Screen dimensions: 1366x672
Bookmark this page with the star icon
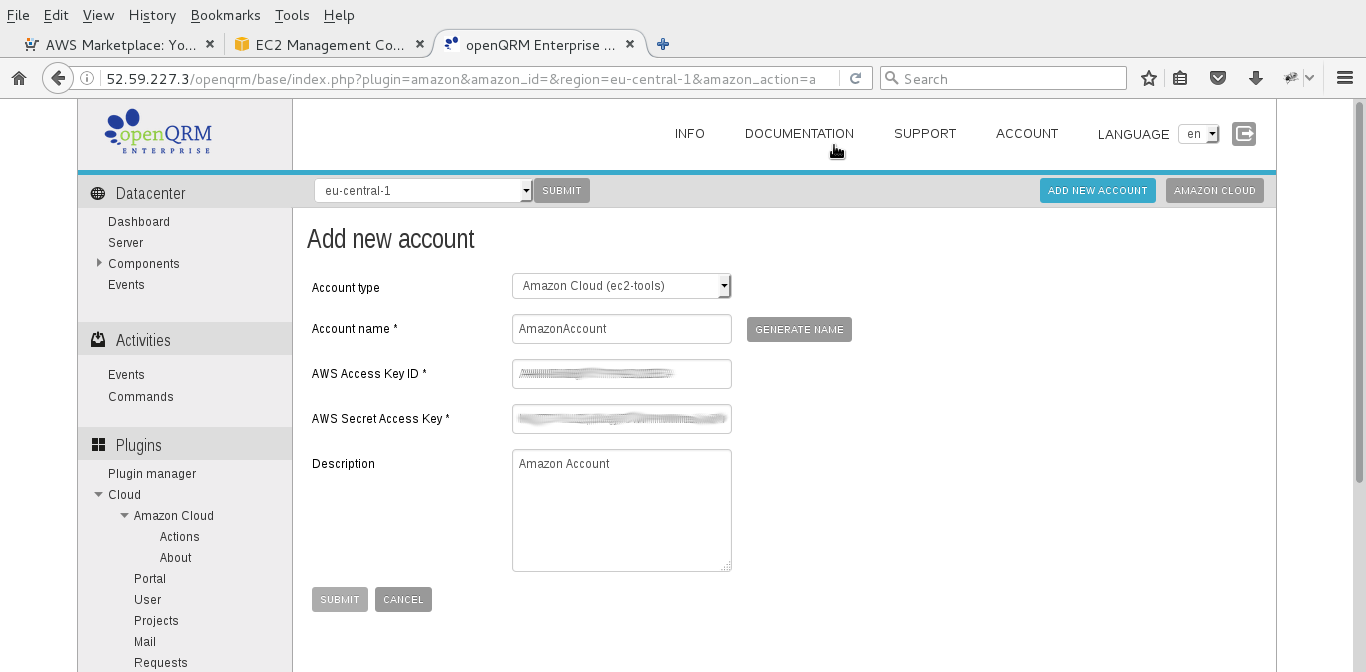1149,78
